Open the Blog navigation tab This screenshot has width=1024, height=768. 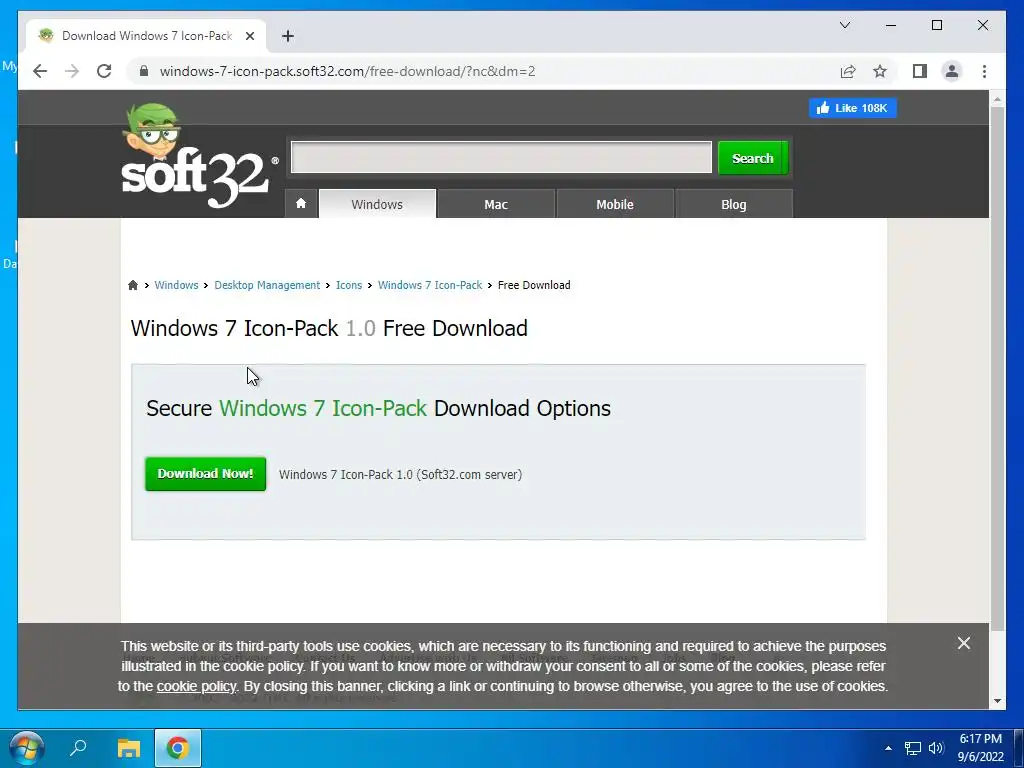coord(733,204)
